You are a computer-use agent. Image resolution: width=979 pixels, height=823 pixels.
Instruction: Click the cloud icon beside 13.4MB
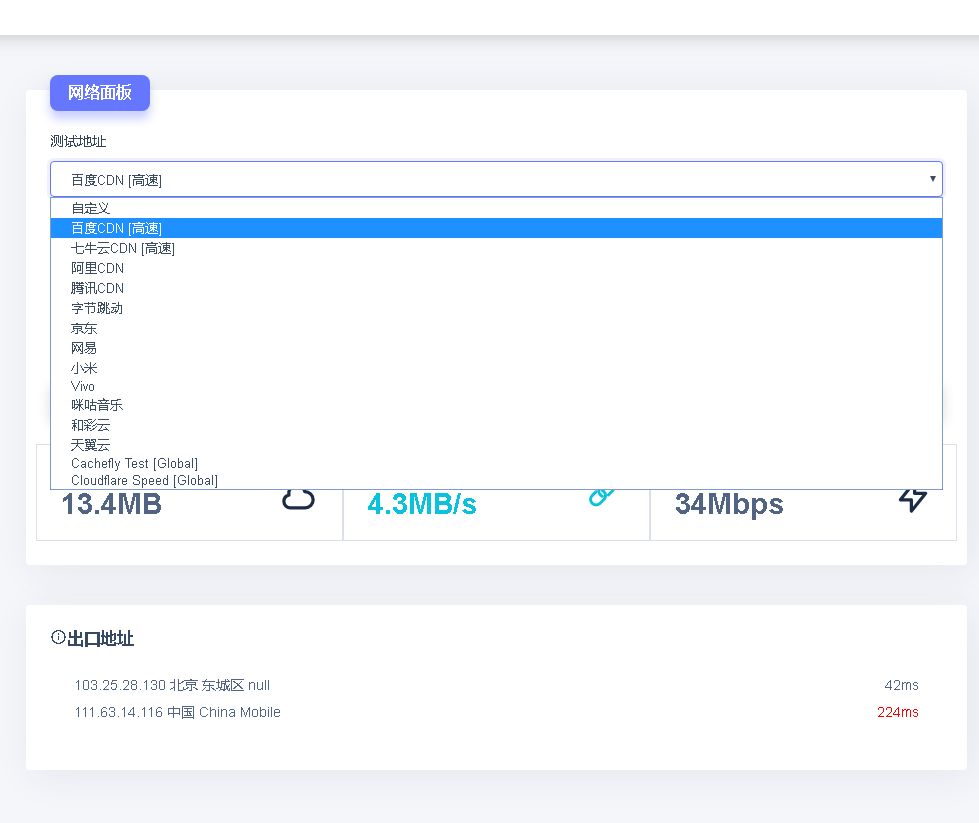298,499
